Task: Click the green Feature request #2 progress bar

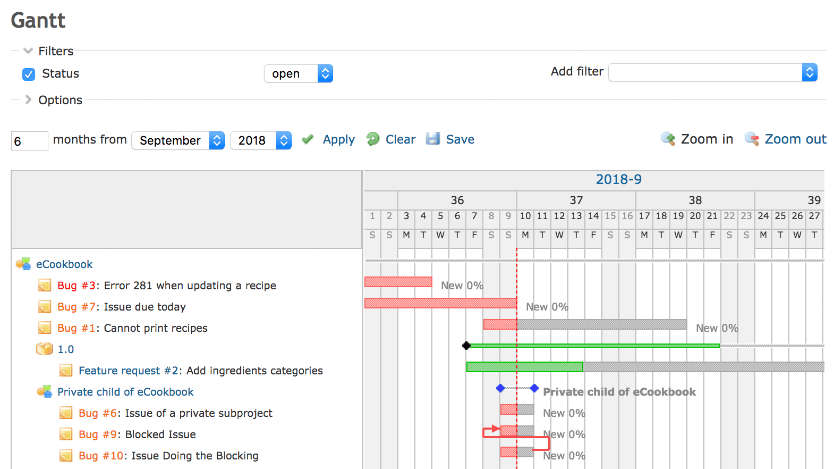Action: click(x=524, y=367)
